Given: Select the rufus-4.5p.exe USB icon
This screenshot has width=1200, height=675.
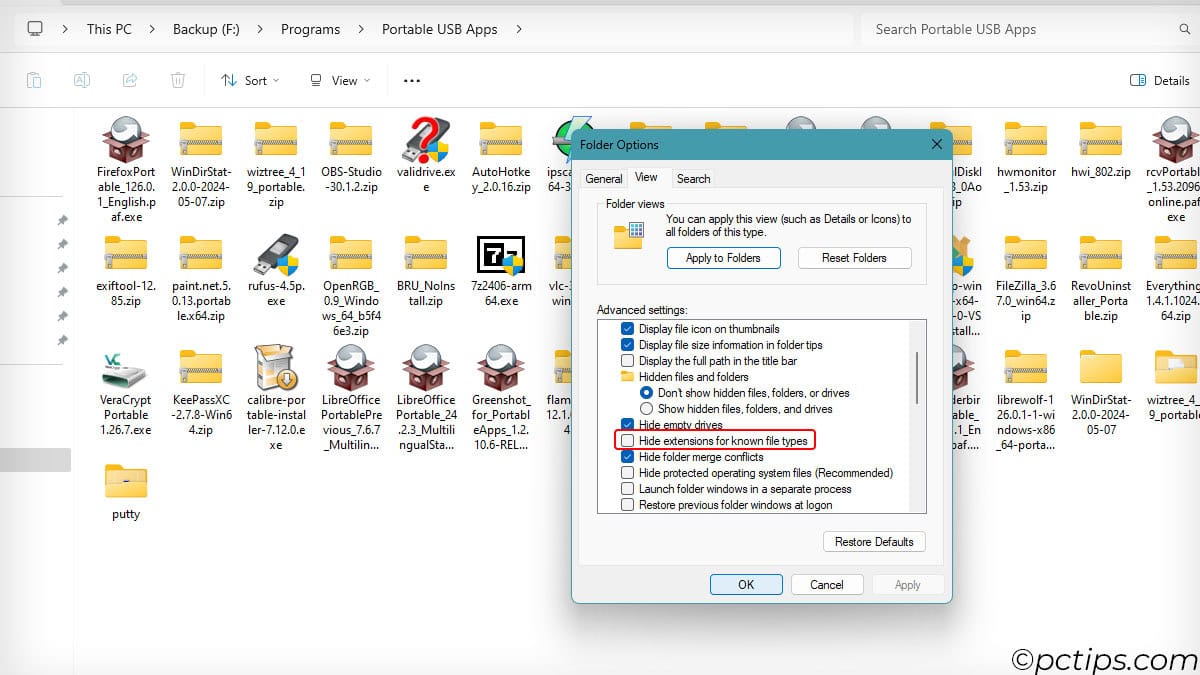Looking at the screenshot, I should [x=276, y=256].
